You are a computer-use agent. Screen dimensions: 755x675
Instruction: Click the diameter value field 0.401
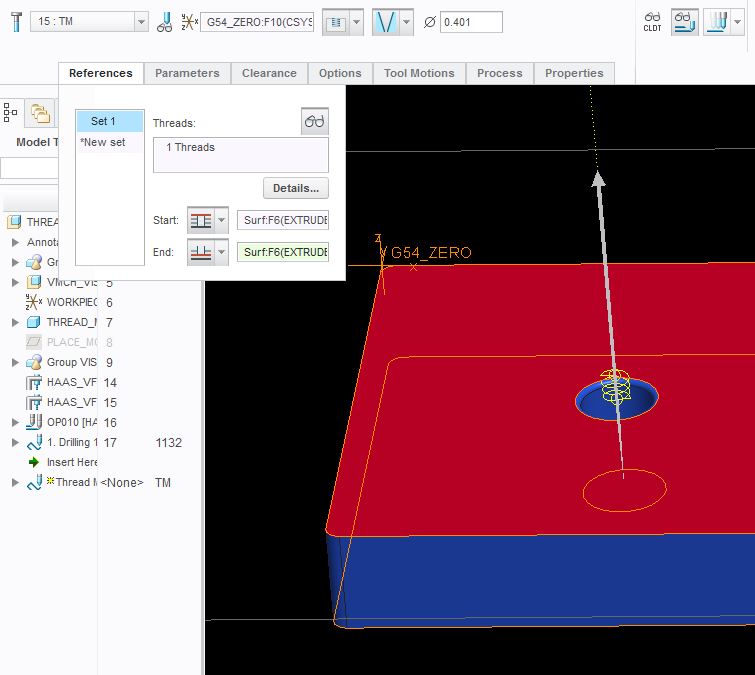click(x=471, y=22)
